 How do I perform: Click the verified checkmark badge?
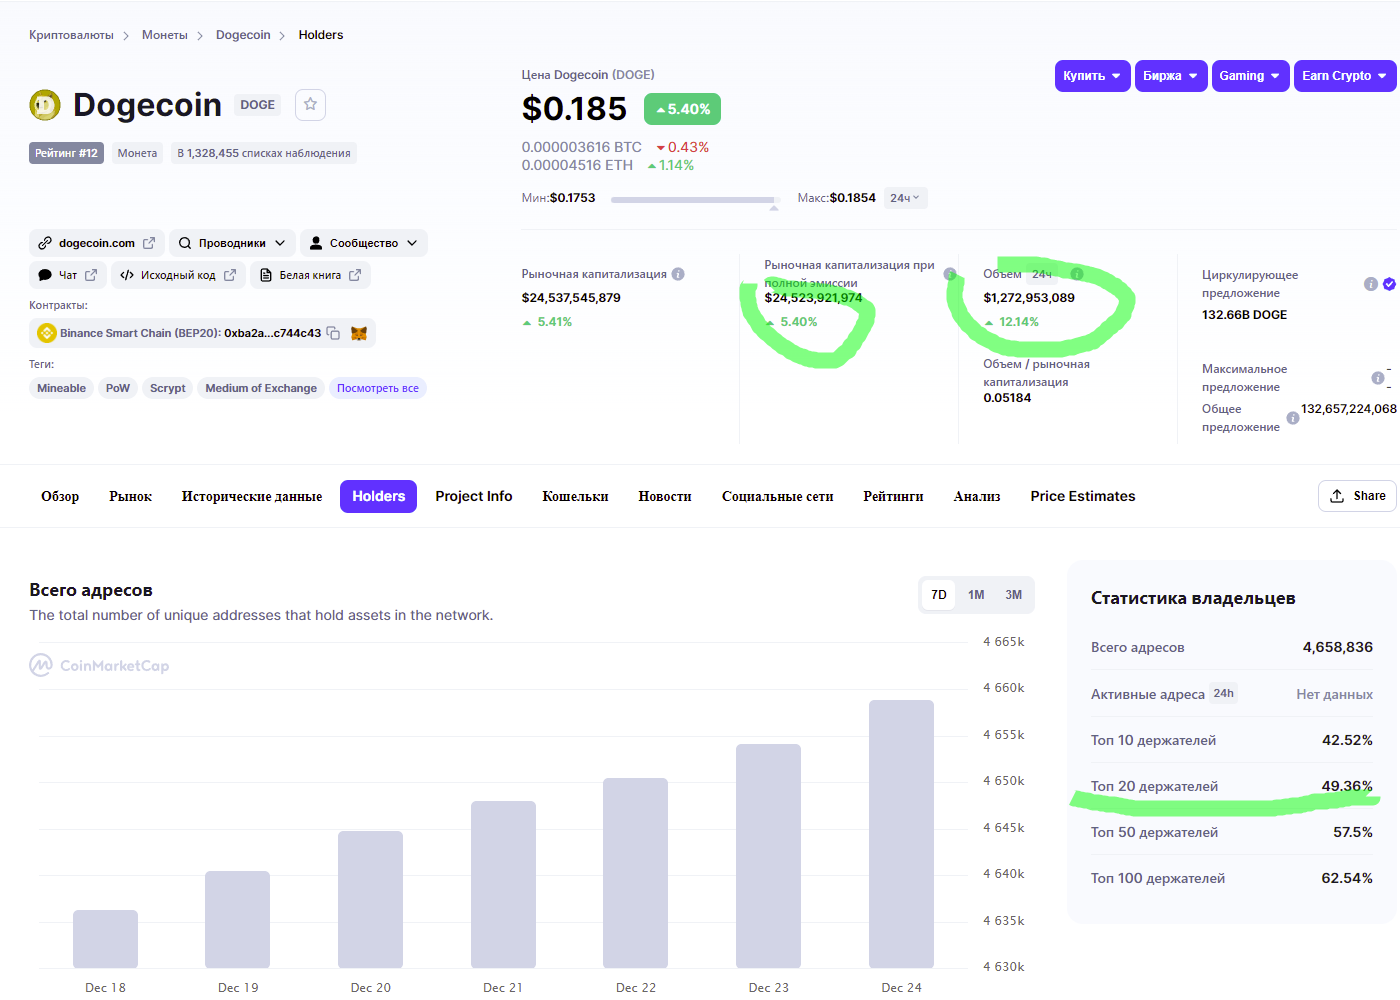click(x=1389, y=284)
